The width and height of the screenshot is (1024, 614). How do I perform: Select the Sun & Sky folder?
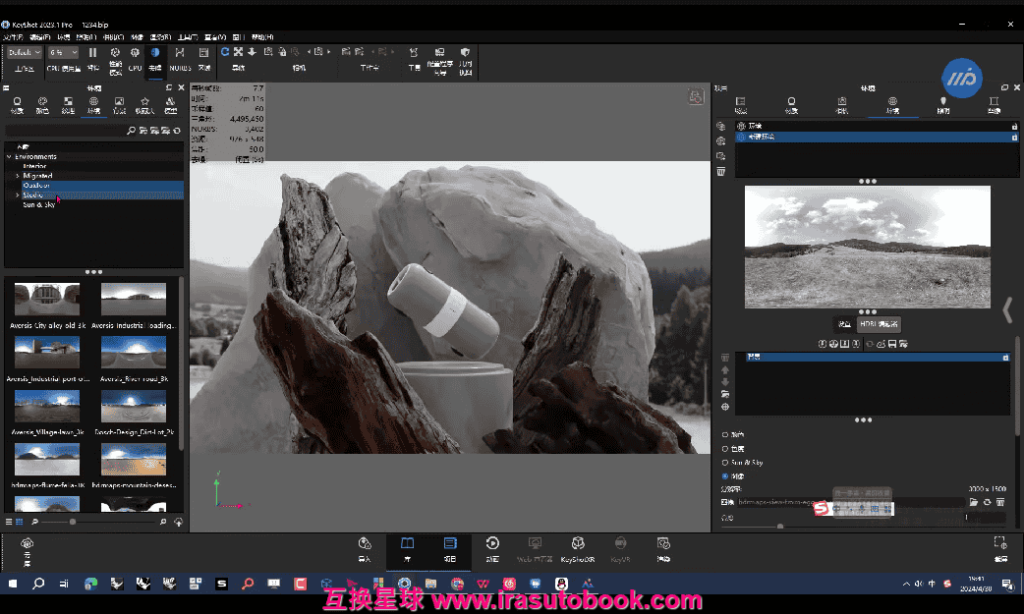click(x=39, y=204)
